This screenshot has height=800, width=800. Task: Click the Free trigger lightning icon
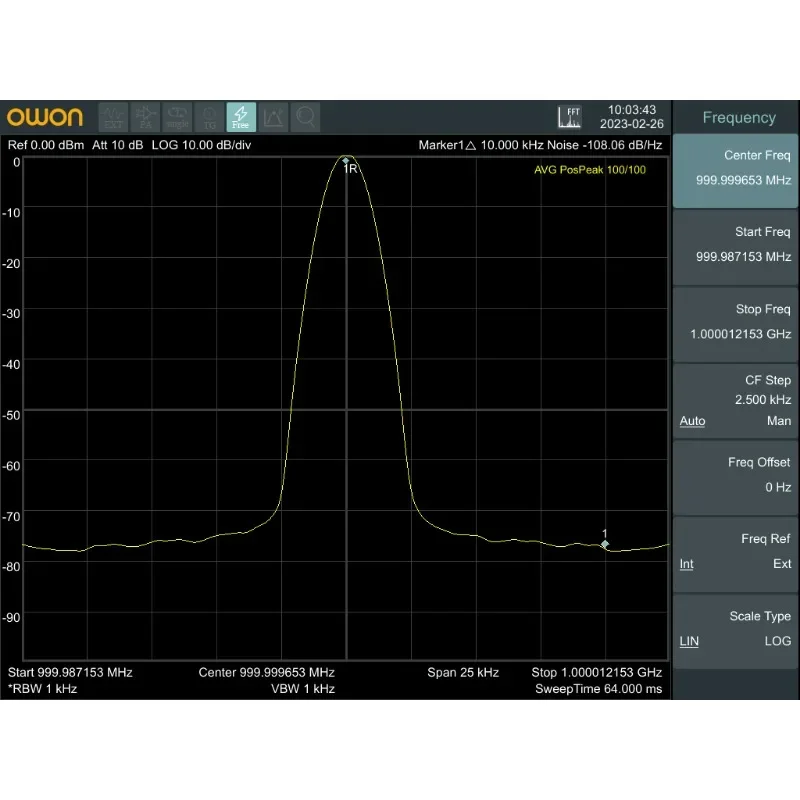(x=241, y=117)
